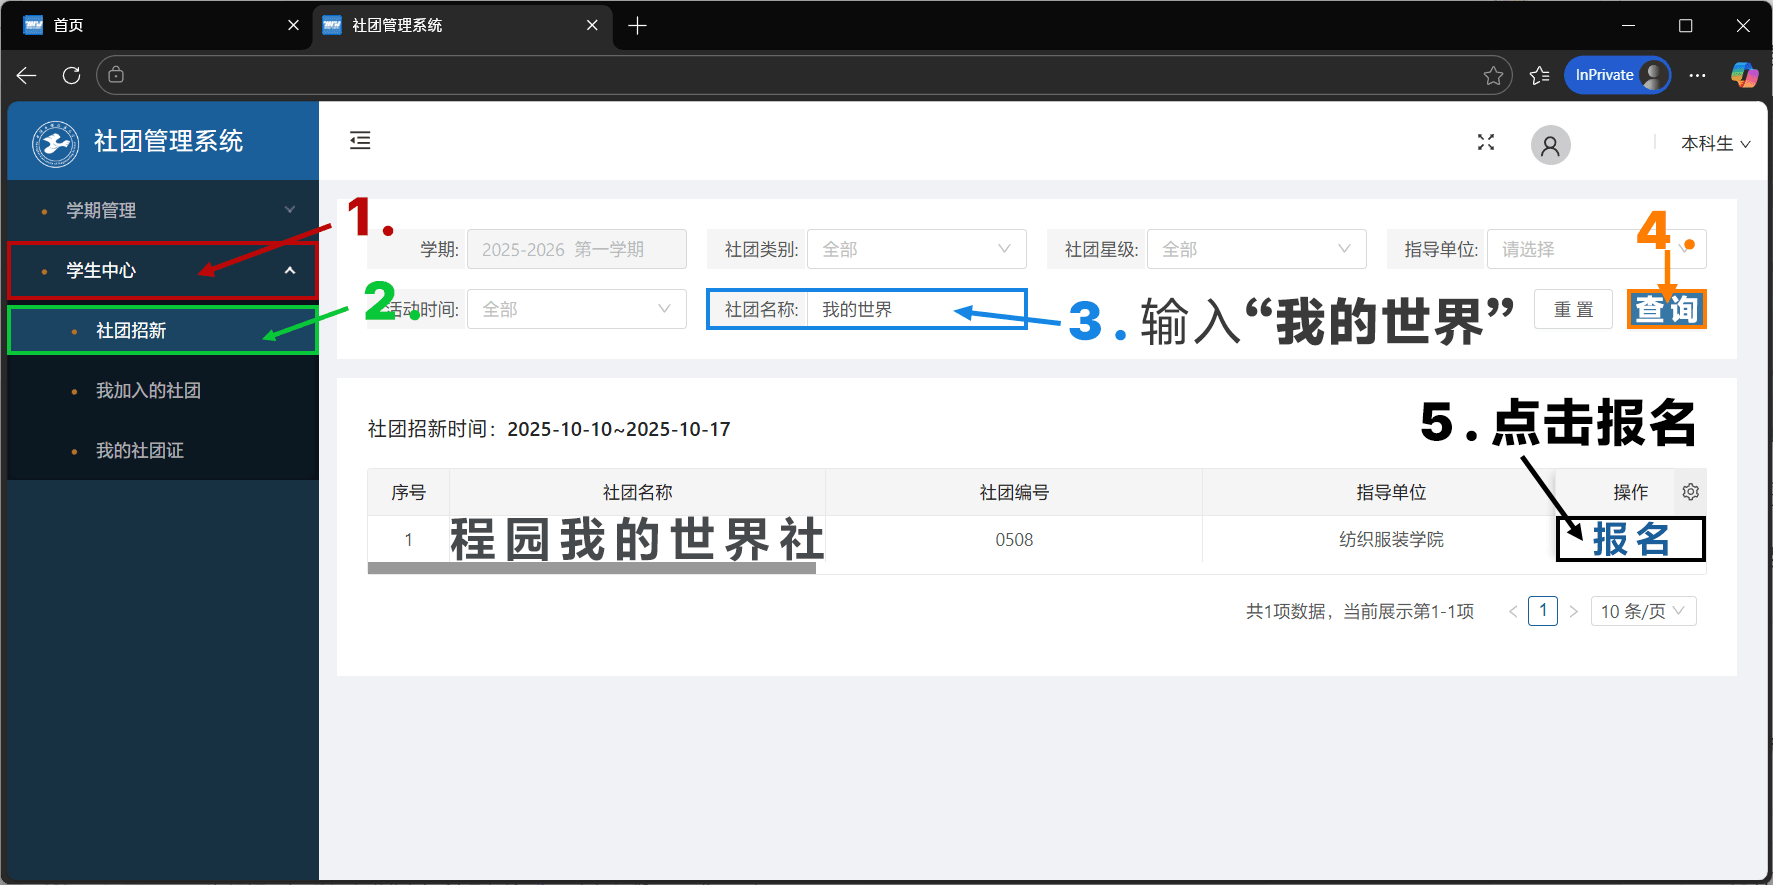Click the user avatar icon
This screenshot has width=1773, height=885.
1550,146
